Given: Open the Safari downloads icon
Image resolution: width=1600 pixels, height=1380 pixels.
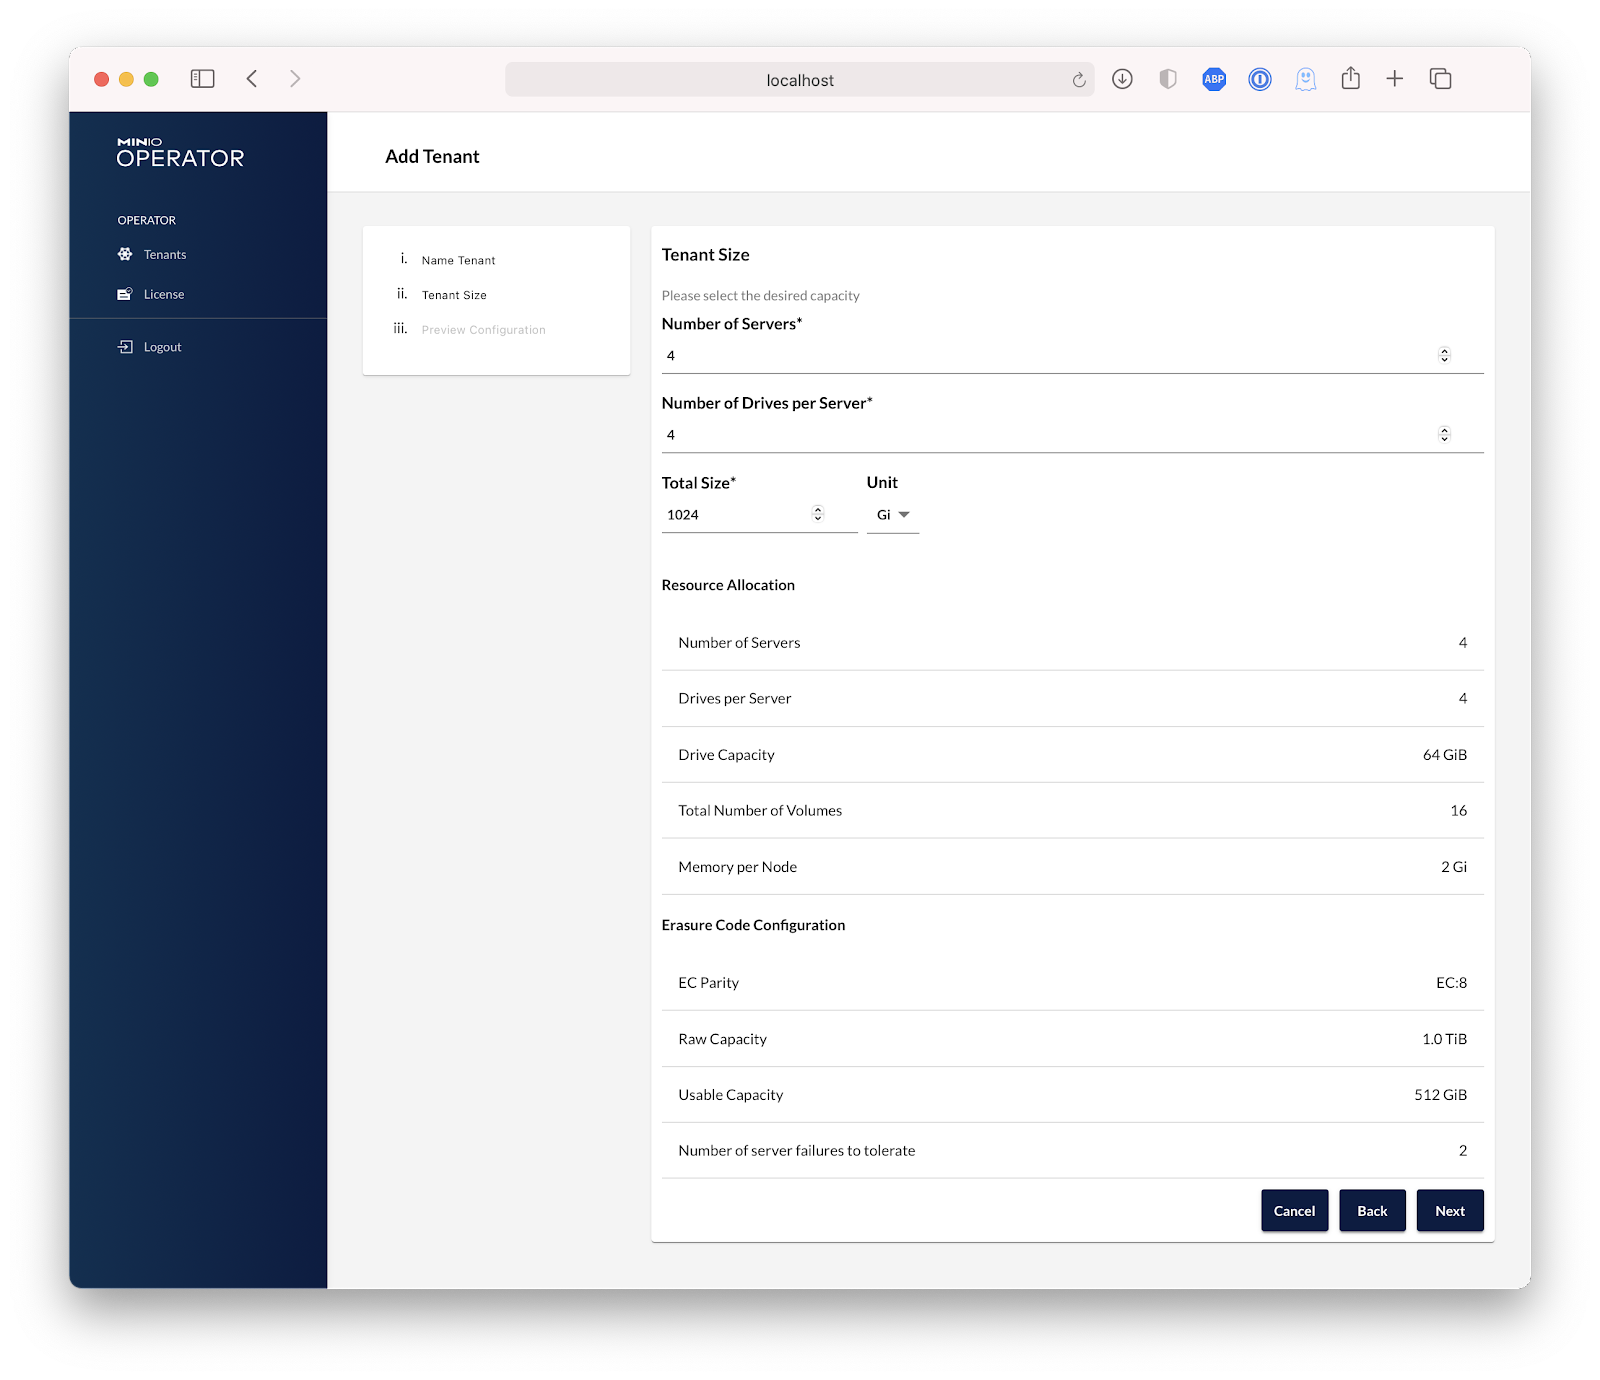Looking at the screenshot, I should pos(1122,79).
